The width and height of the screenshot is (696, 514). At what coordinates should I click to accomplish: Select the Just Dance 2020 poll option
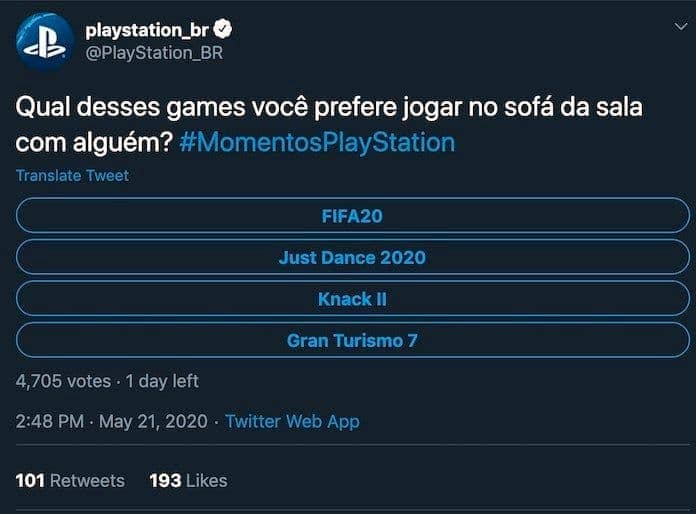click(352, 257)
